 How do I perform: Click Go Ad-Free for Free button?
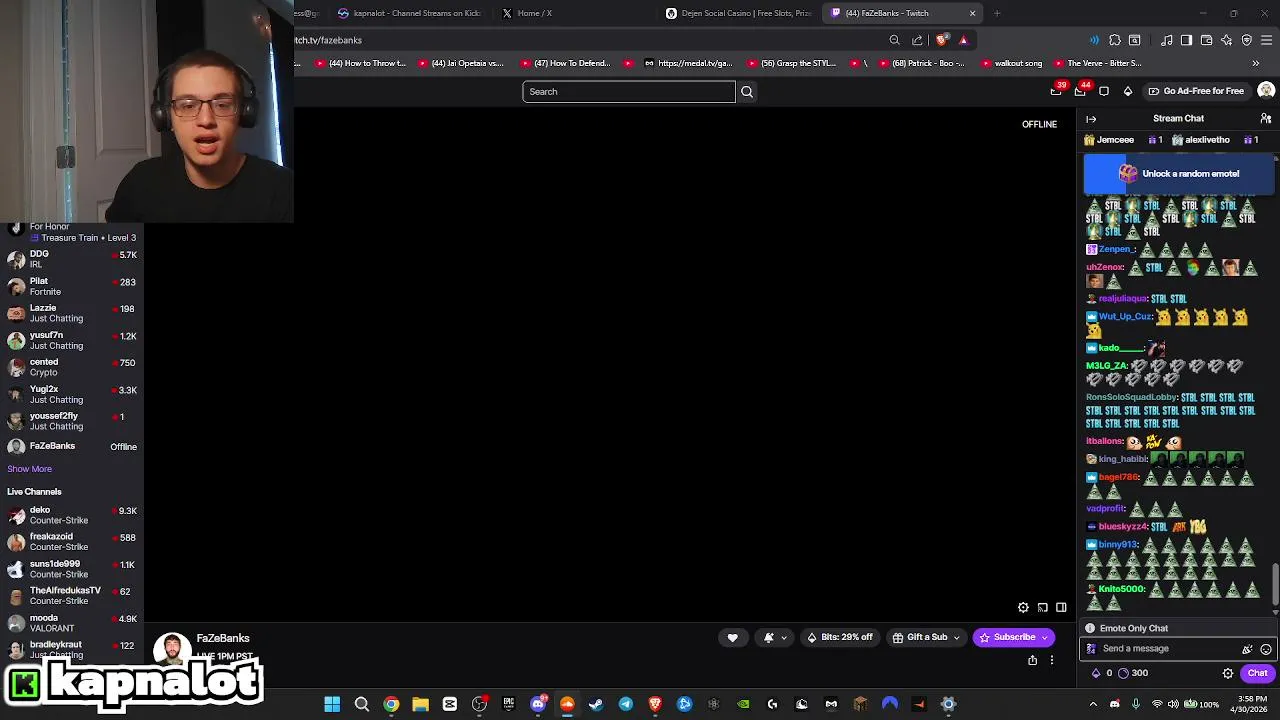1195,91
